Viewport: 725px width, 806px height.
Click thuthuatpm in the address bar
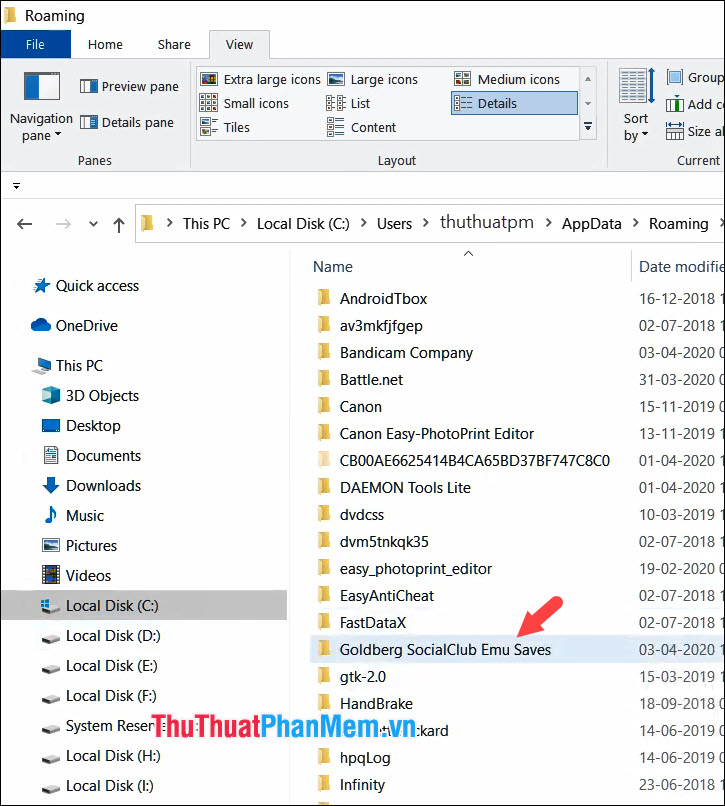point(487,222)
